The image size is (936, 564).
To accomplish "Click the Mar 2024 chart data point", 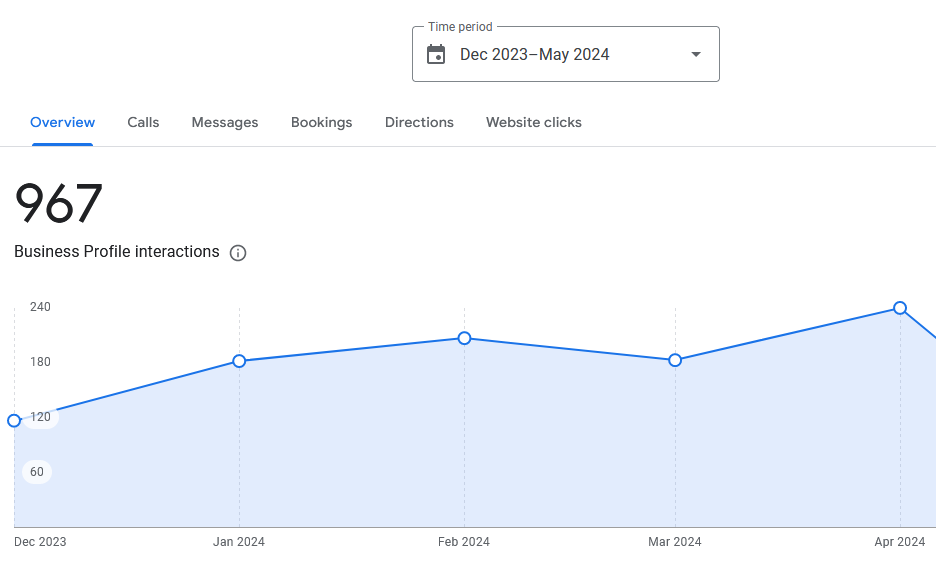I will click(675, 360).
